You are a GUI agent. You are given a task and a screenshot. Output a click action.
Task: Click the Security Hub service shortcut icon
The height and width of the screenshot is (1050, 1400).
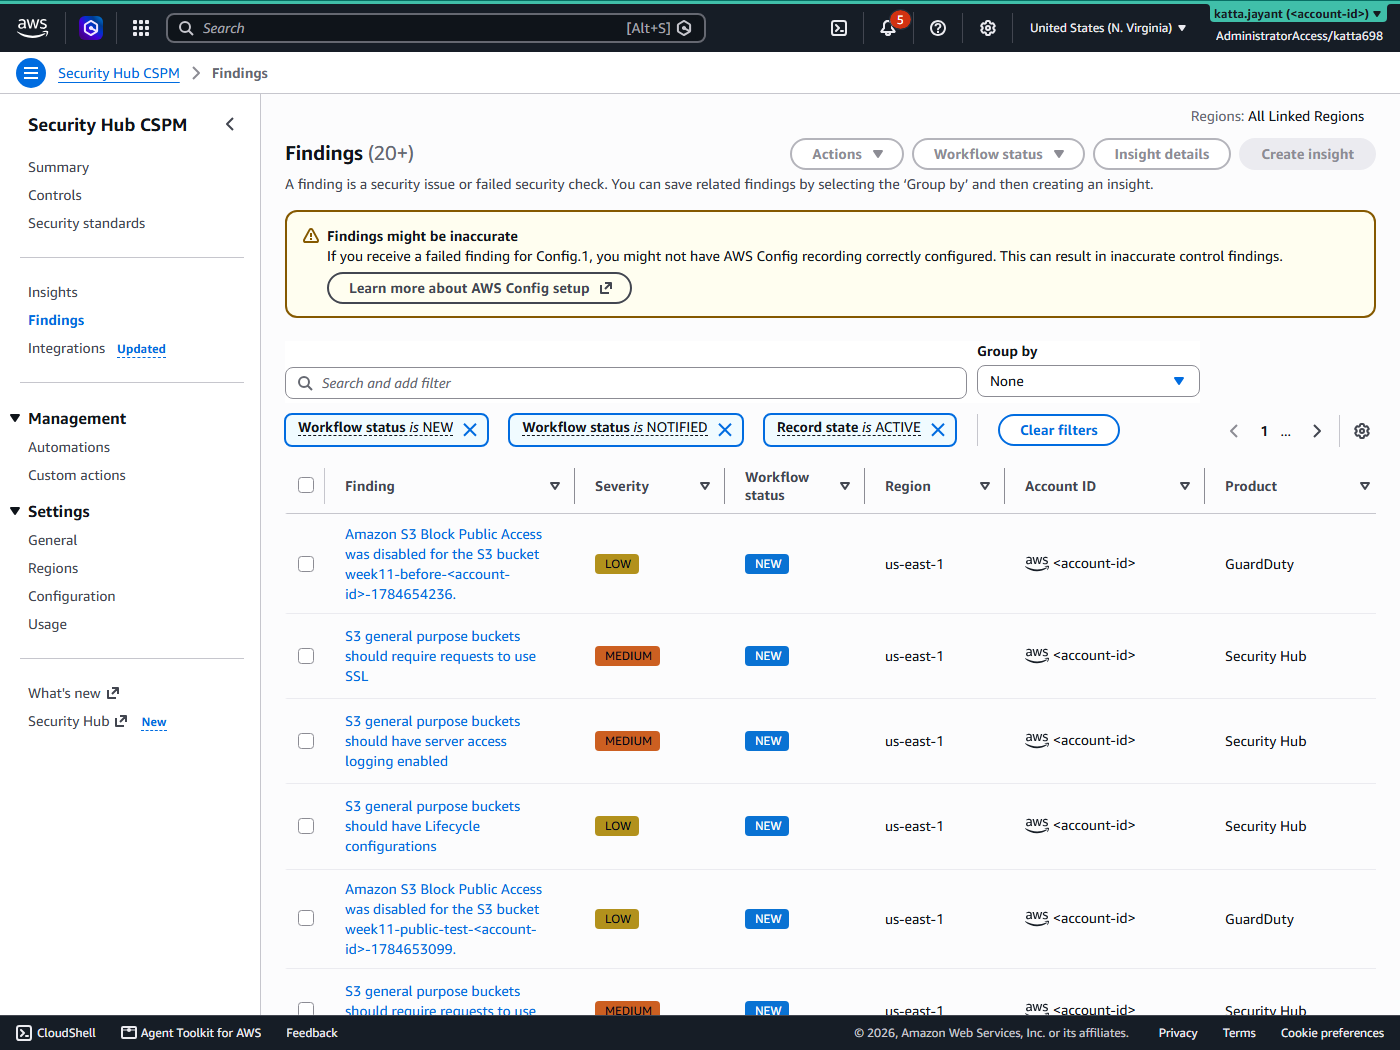pyautogui.click(x=91, y=28)
